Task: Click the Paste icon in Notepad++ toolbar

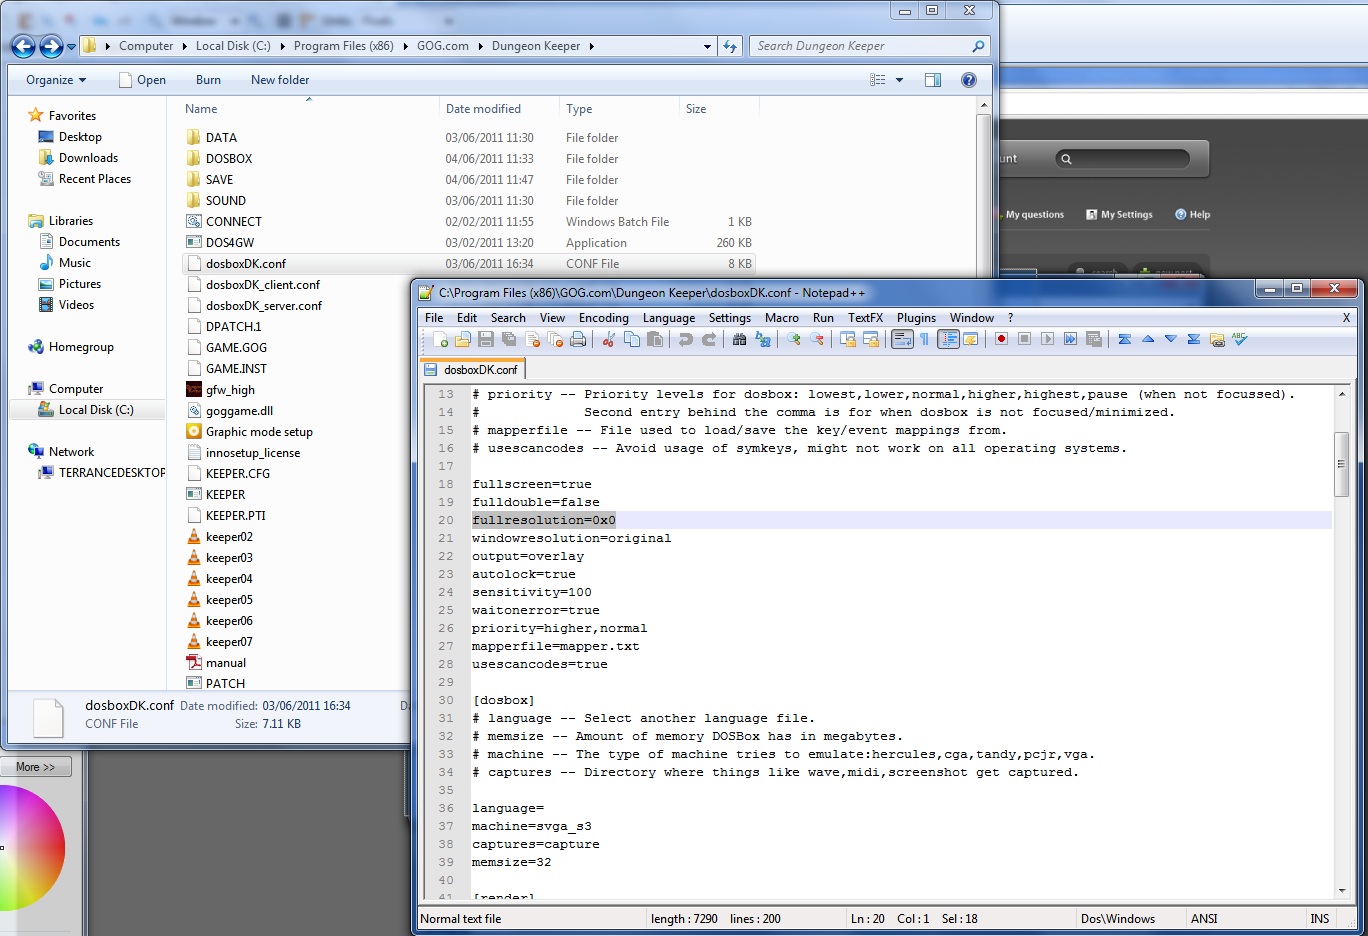Action: (x=655, y=340)
